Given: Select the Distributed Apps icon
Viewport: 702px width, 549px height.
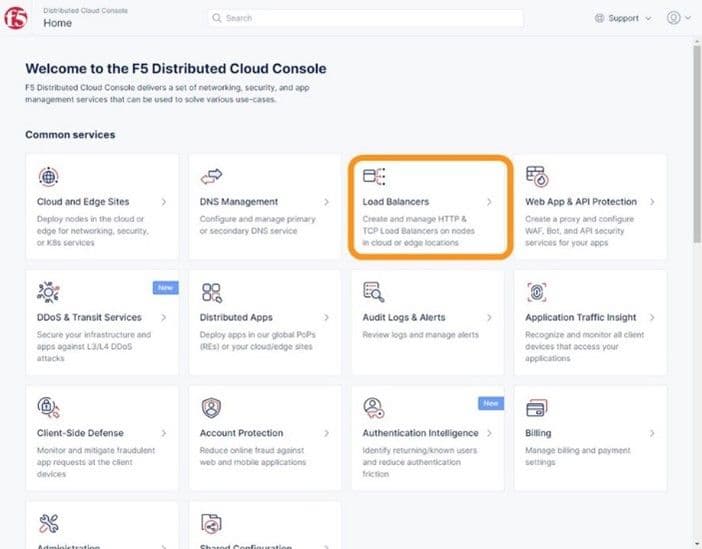Looking at the screenshot, I should coord(212,292).
